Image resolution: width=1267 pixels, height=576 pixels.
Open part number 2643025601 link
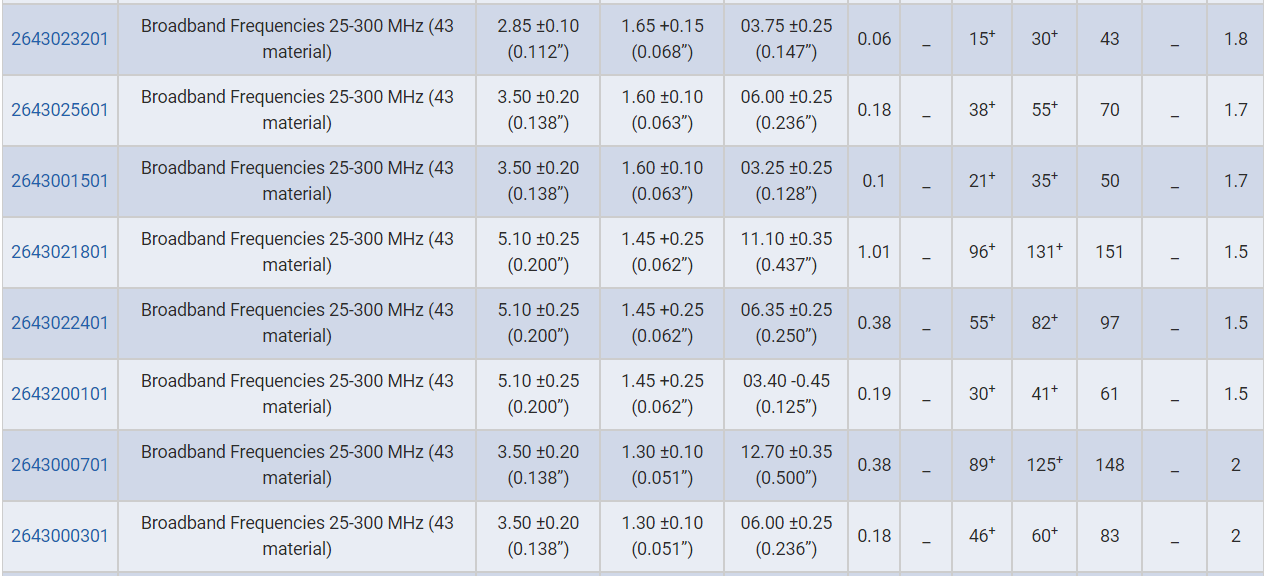[60, 110]
